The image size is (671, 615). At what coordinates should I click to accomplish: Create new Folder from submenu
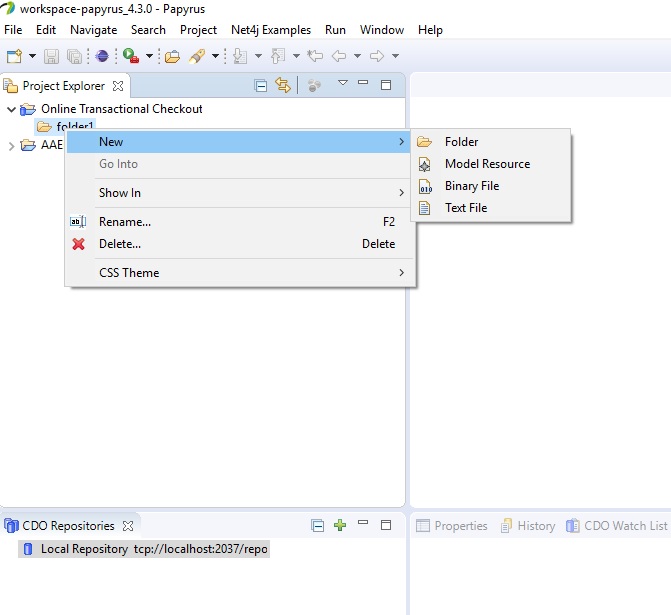[491, 142]
